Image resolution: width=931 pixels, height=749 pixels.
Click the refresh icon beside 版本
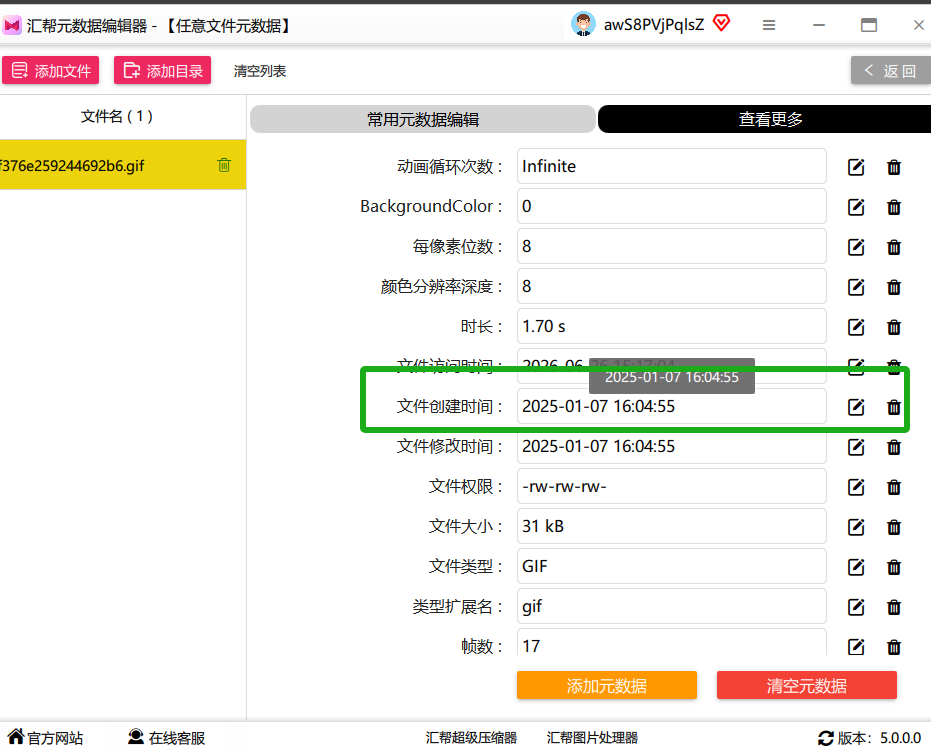tap(825, 738)
